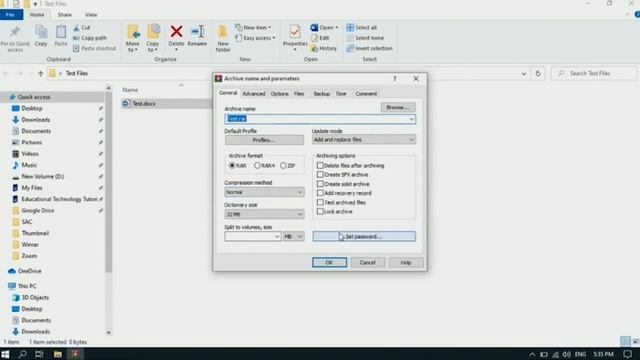Enable Create solid archive

(x=320, y=184)
